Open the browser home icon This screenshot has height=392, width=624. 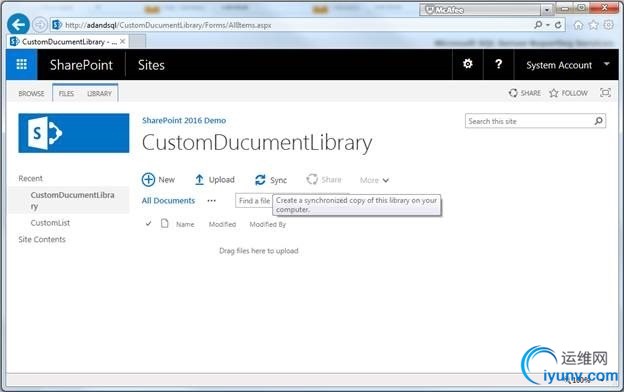tap(578, 25)
